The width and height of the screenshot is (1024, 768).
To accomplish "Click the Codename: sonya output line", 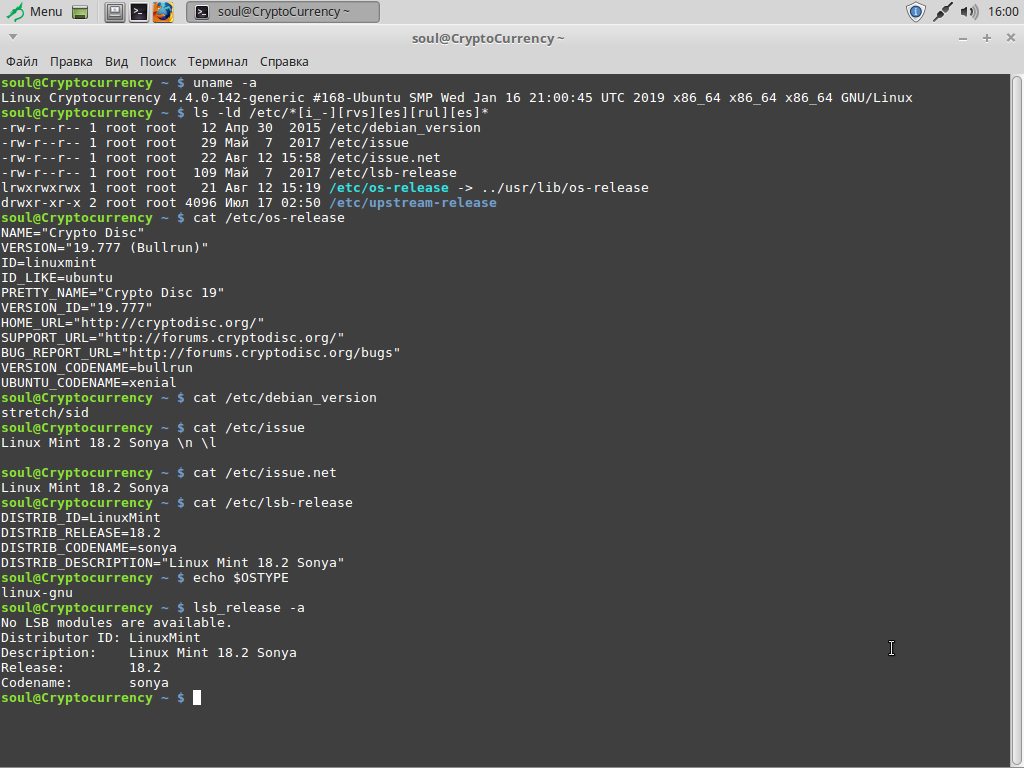I will [x=85, y=684].
